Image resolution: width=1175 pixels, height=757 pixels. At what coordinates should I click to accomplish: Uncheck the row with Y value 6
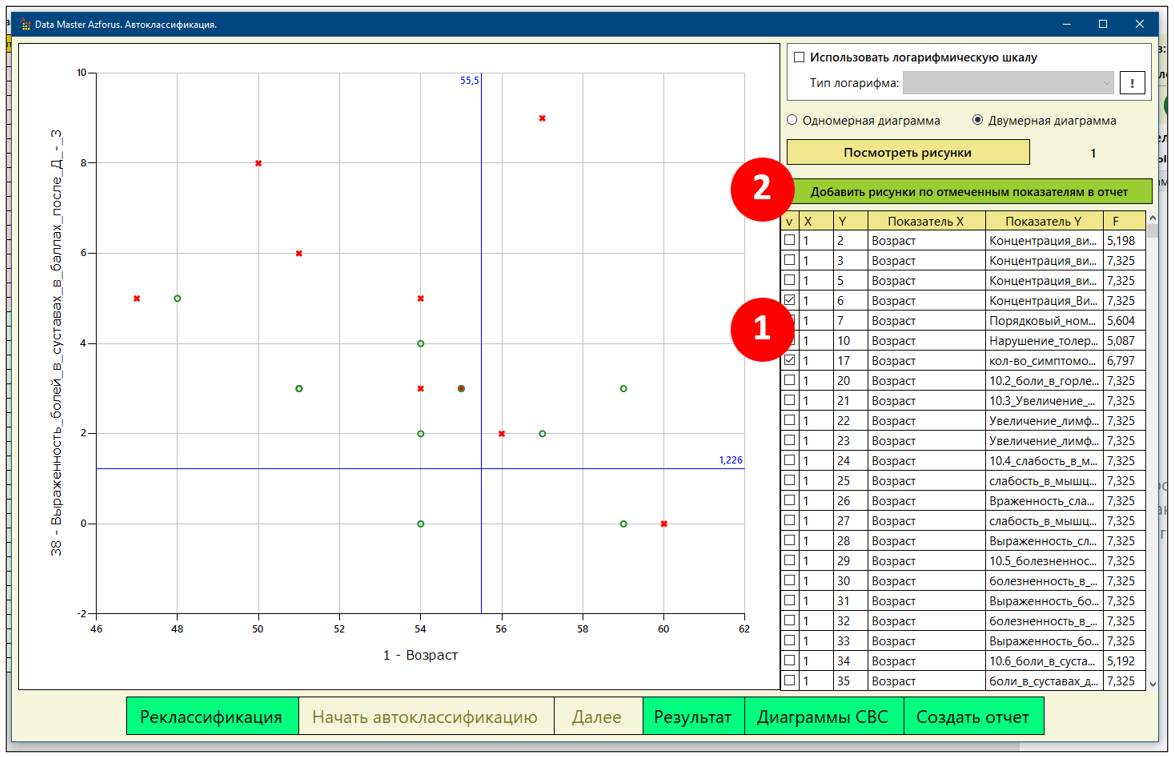(790, 300)
